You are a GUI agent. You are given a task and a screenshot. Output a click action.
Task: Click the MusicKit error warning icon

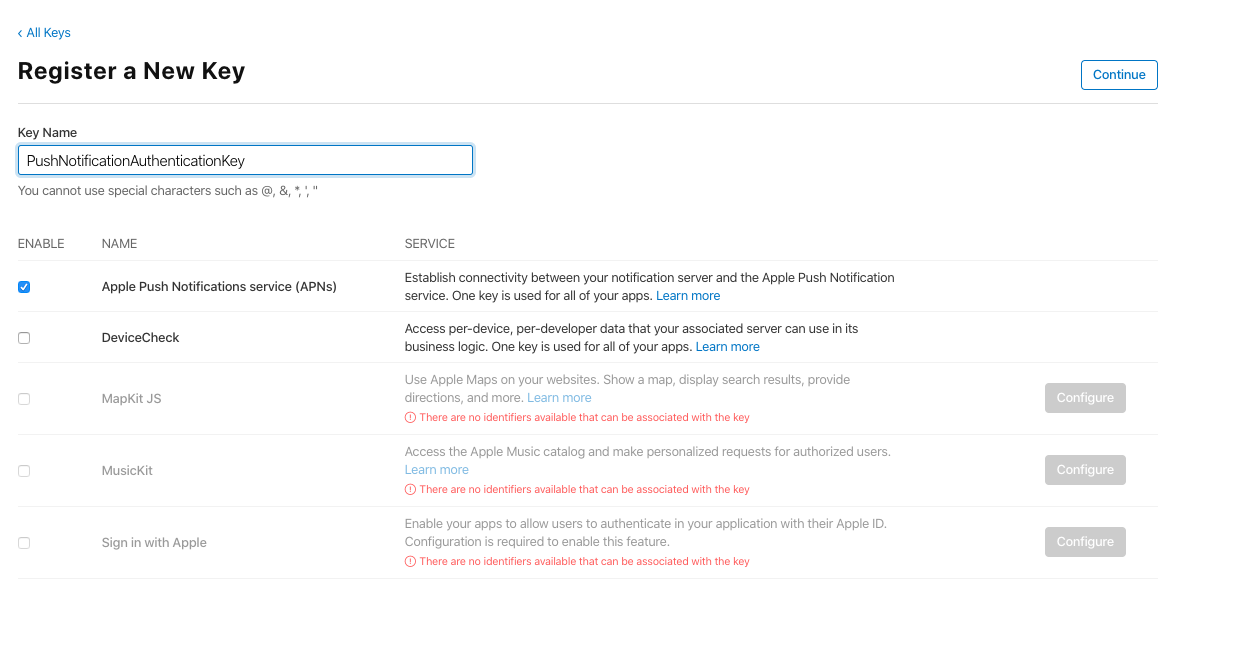(x=410, y=490)
